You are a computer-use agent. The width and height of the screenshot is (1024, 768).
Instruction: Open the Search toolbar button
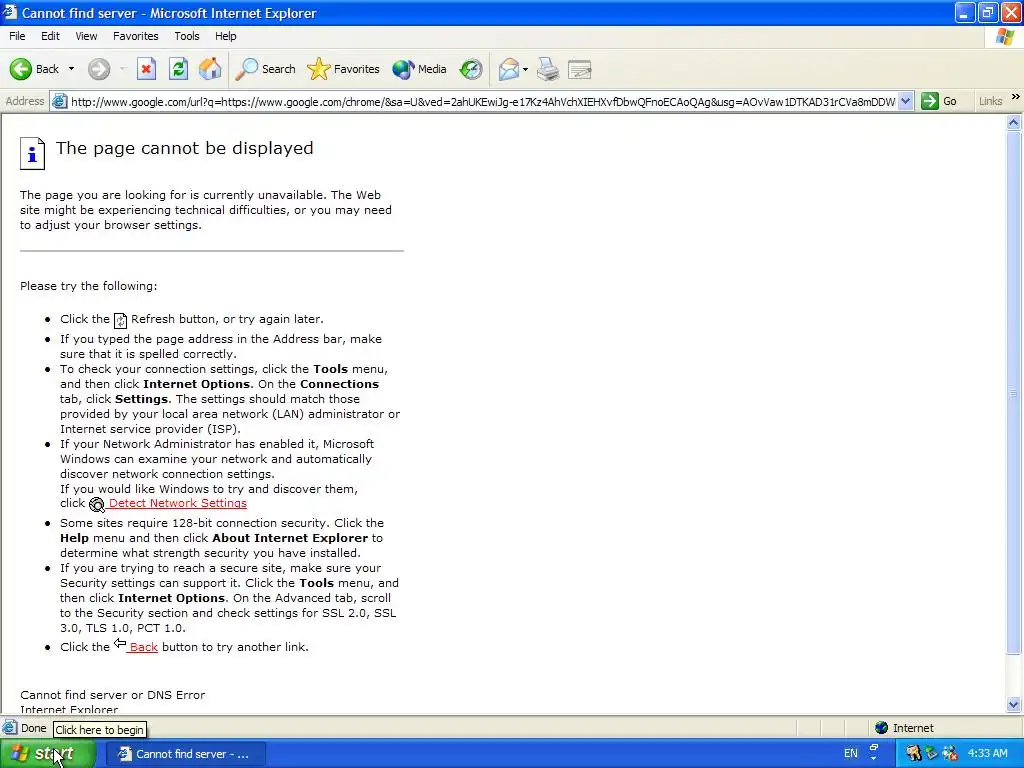tap(265, 69)
